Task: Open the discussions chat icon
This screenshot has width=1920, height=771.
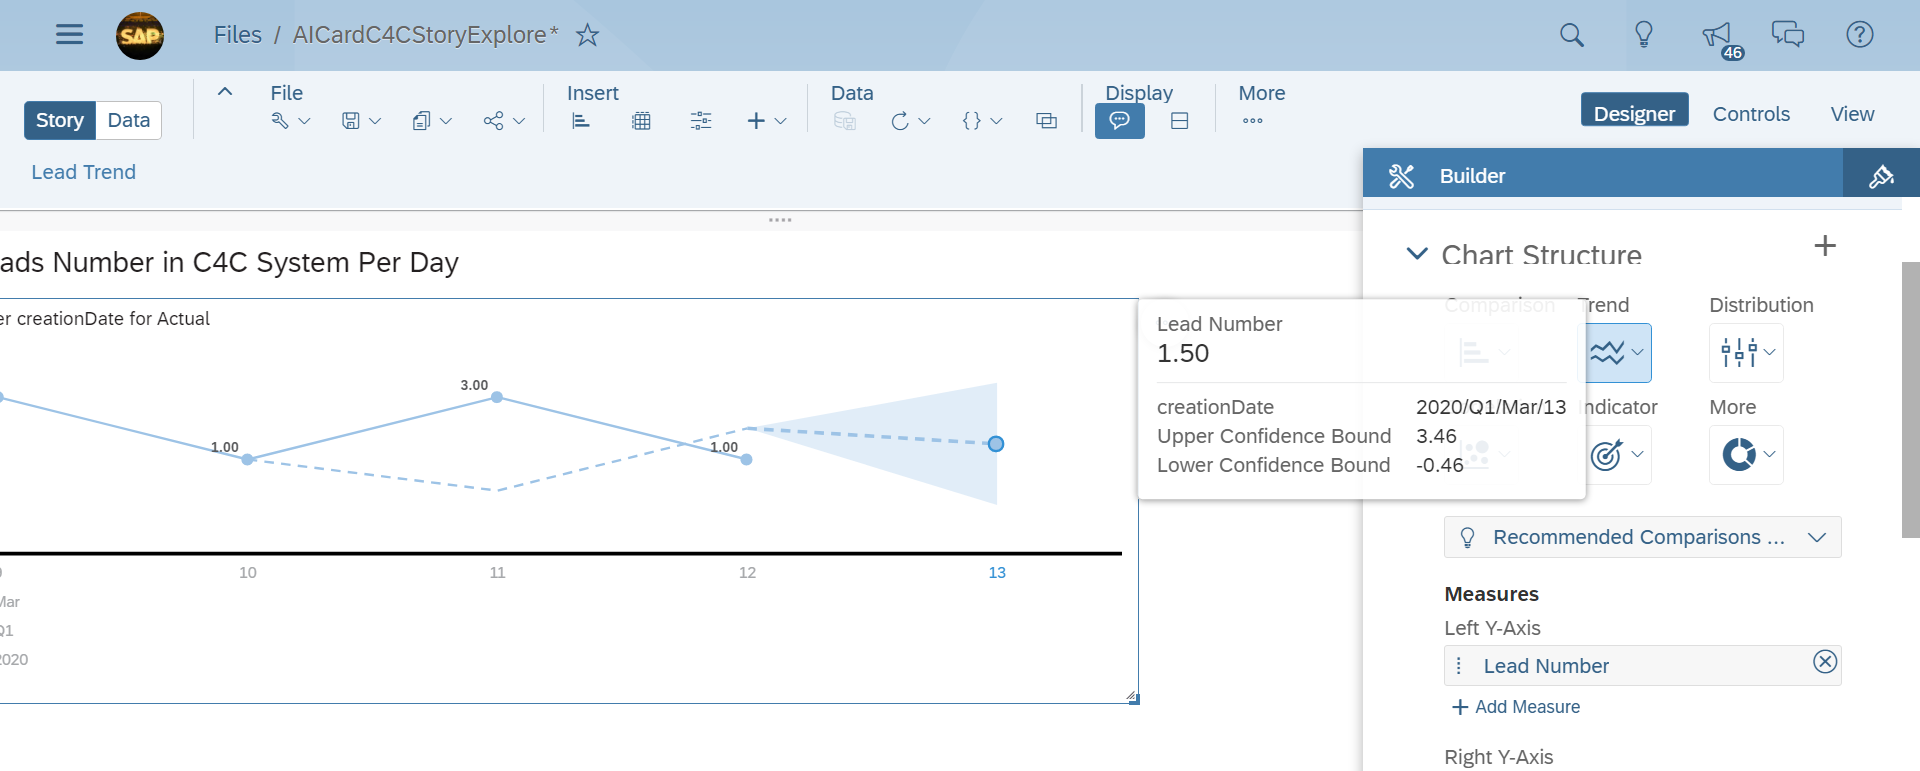Action: point(1788,35)
